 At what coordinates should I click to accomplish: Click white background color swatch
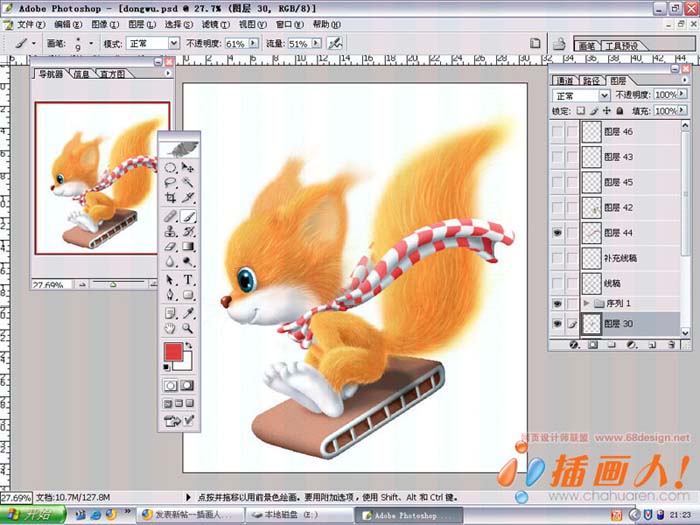tap(187, 365)
